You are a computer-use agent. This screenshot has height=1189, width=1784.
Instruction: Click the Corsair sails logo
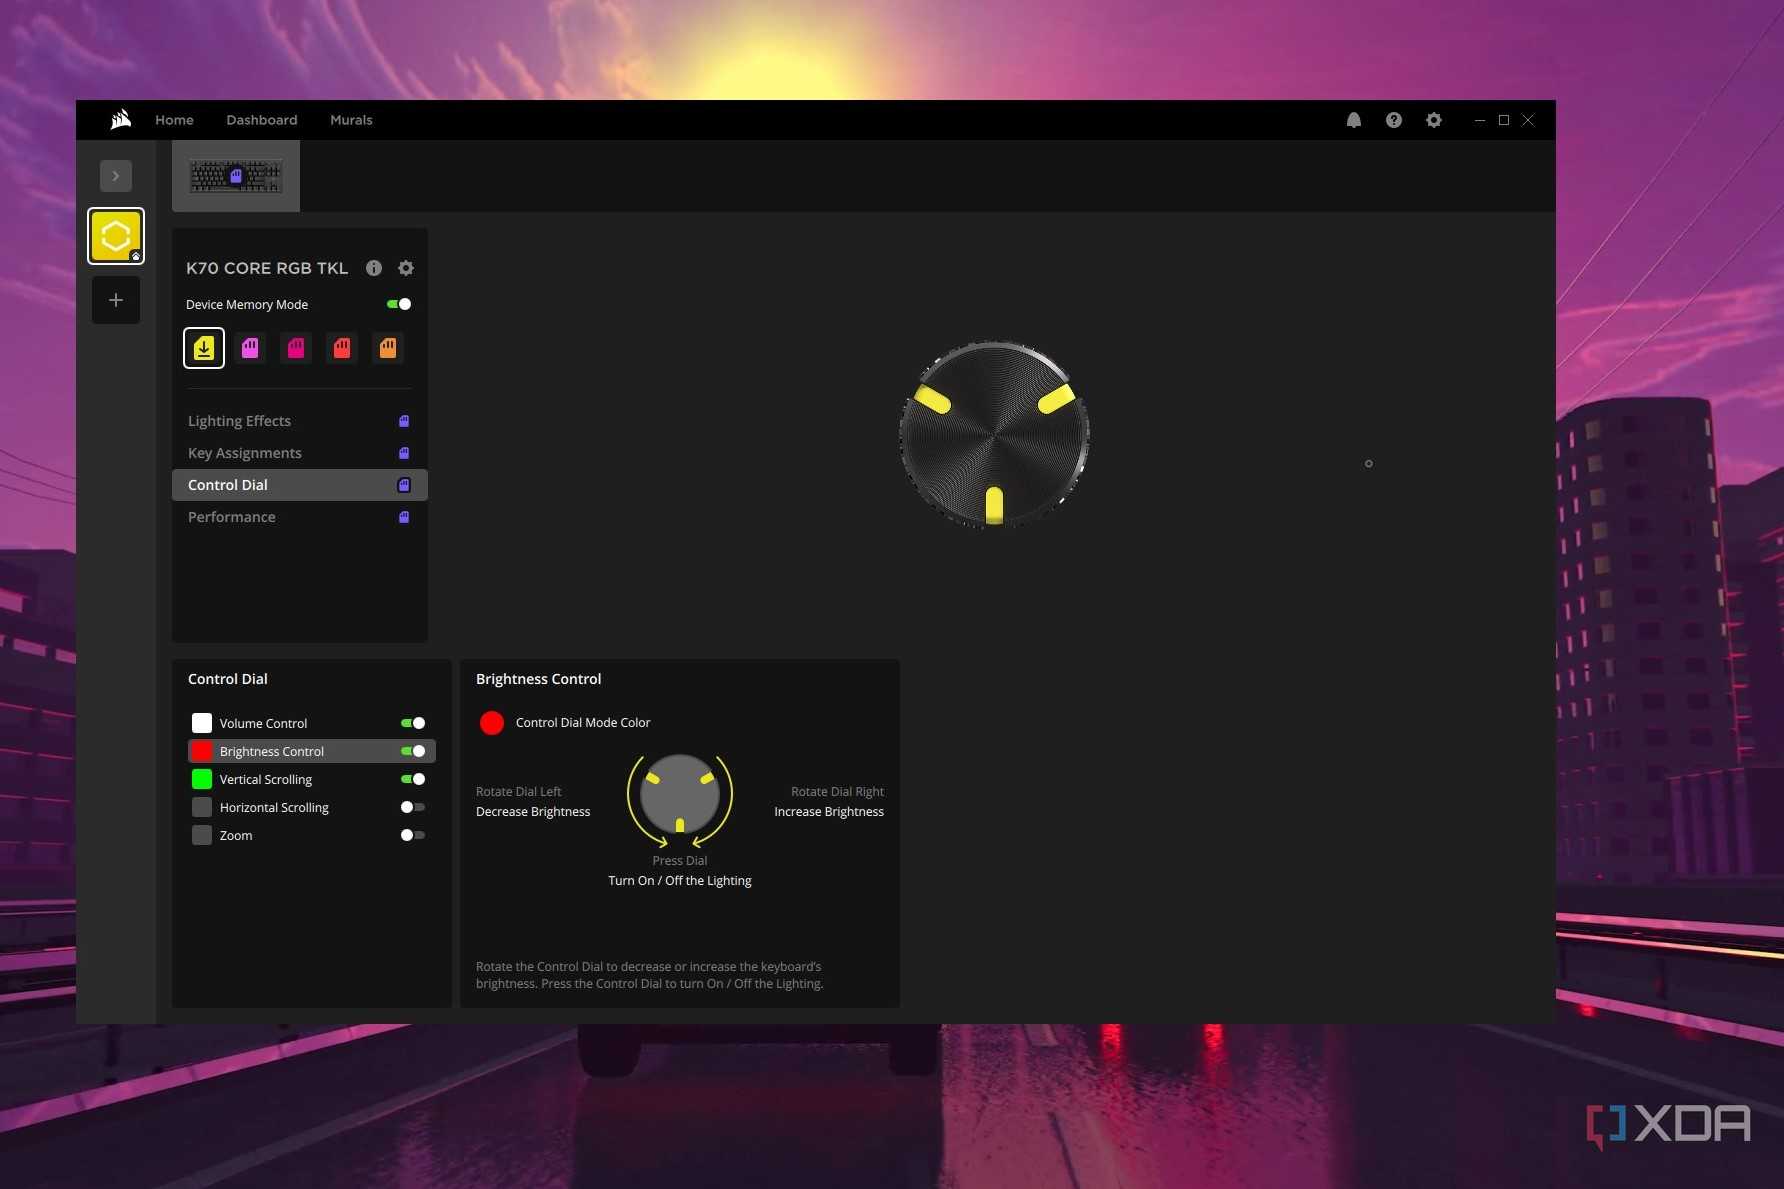[121, 119]
